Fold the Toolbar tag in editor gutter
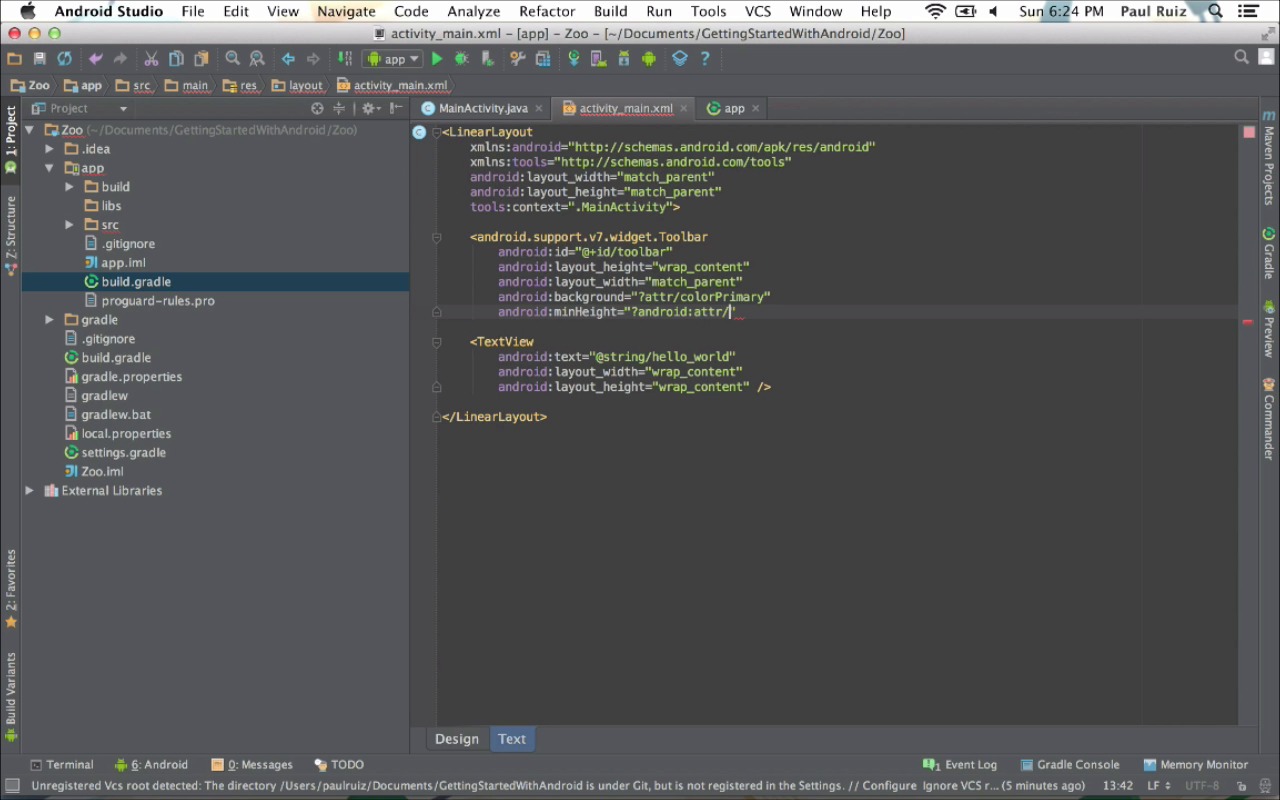The height and width of the screenshot is (800, 1280). click(437, 237)
